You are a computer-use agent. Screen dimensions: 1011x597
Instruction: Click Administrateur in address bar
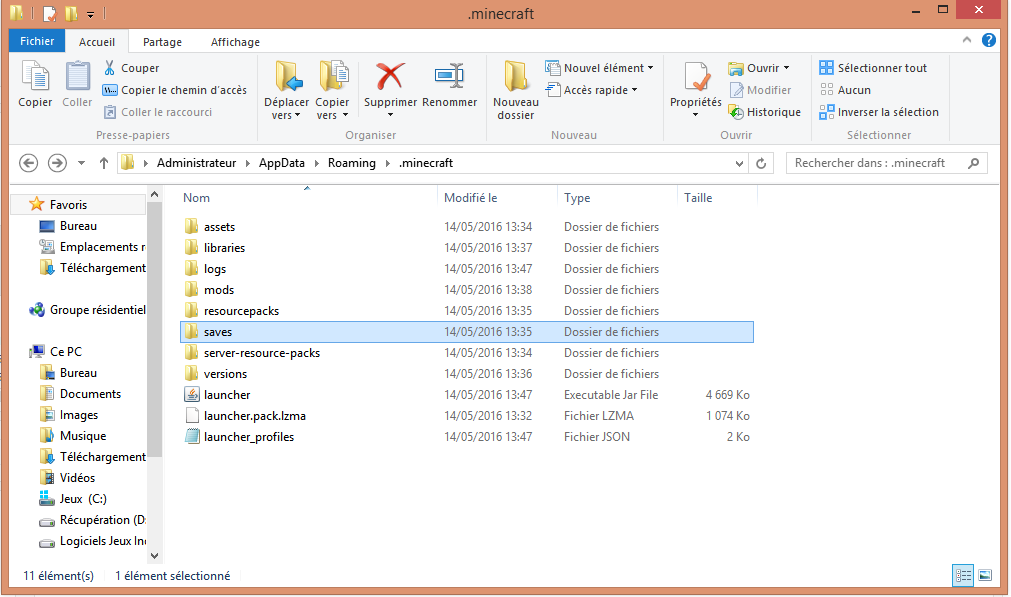[x=196, y=163]
